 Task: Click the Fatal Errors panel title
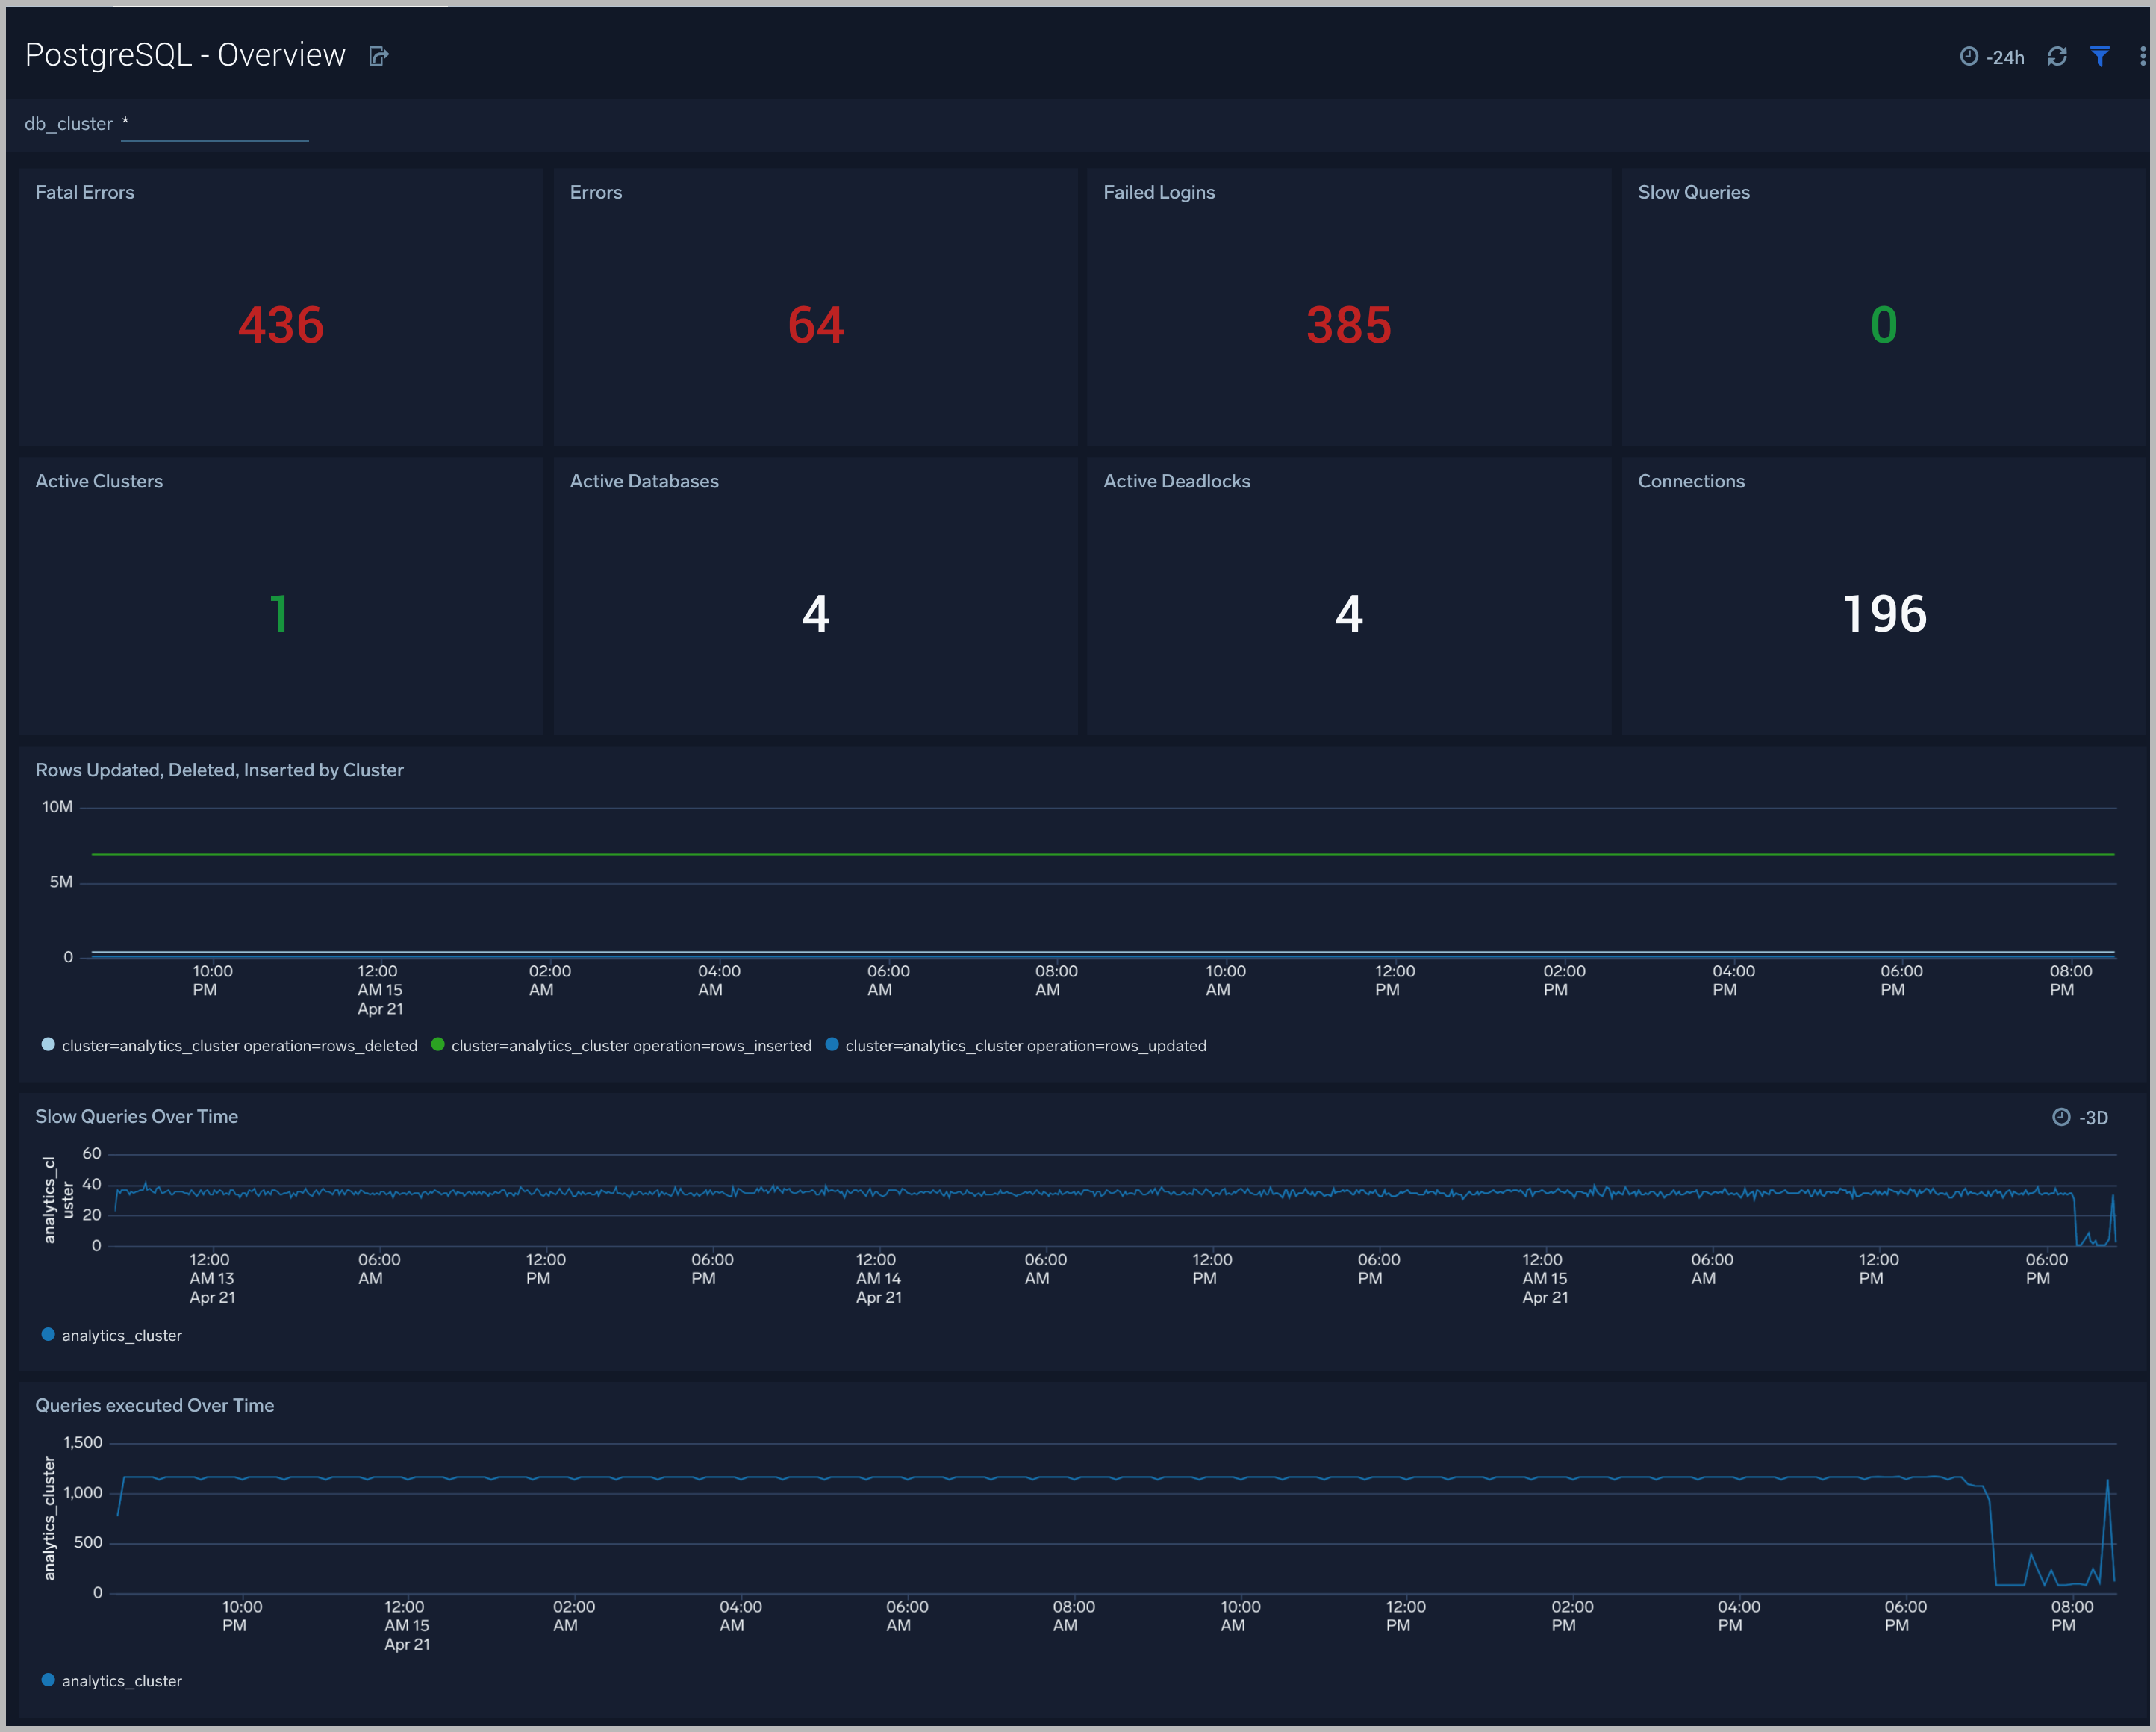coord(85,192)
